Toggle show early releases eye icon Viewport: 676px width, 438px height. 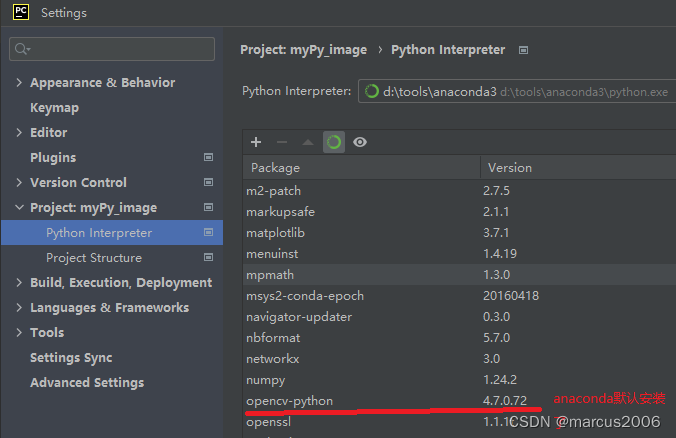360,143
